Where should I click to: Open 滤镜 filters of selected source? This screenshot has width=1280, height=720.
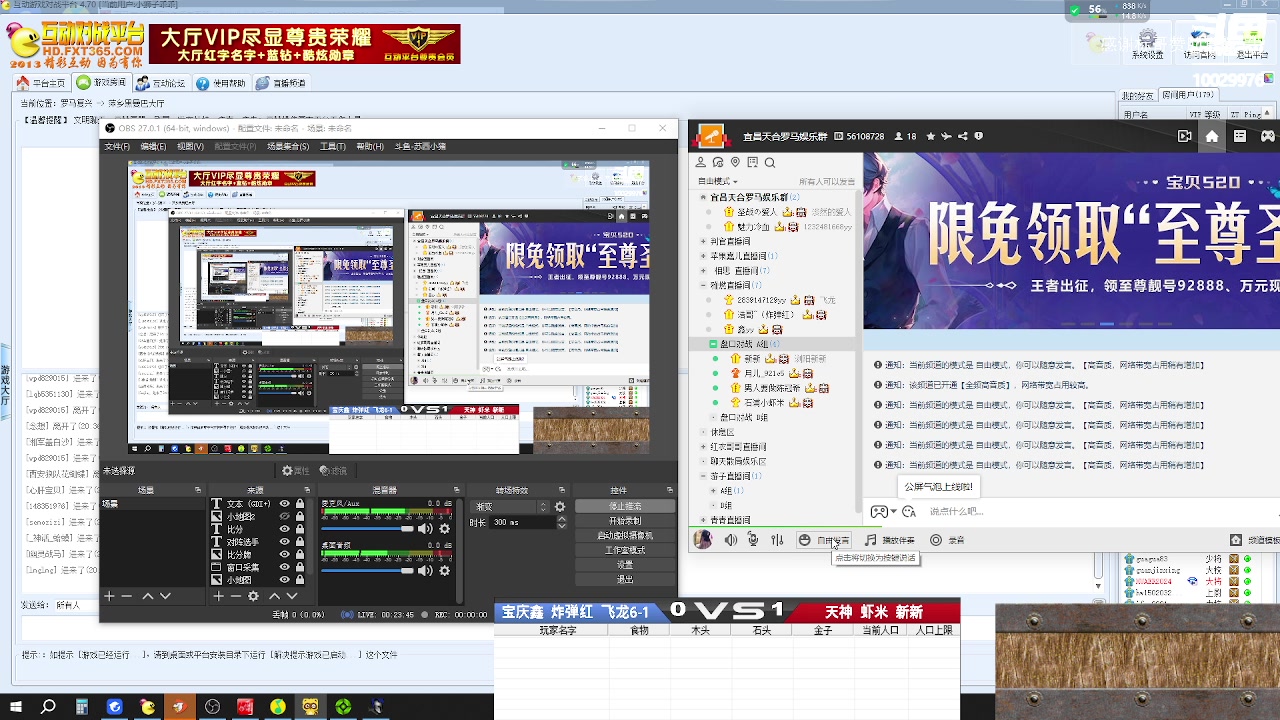(333, 471)
